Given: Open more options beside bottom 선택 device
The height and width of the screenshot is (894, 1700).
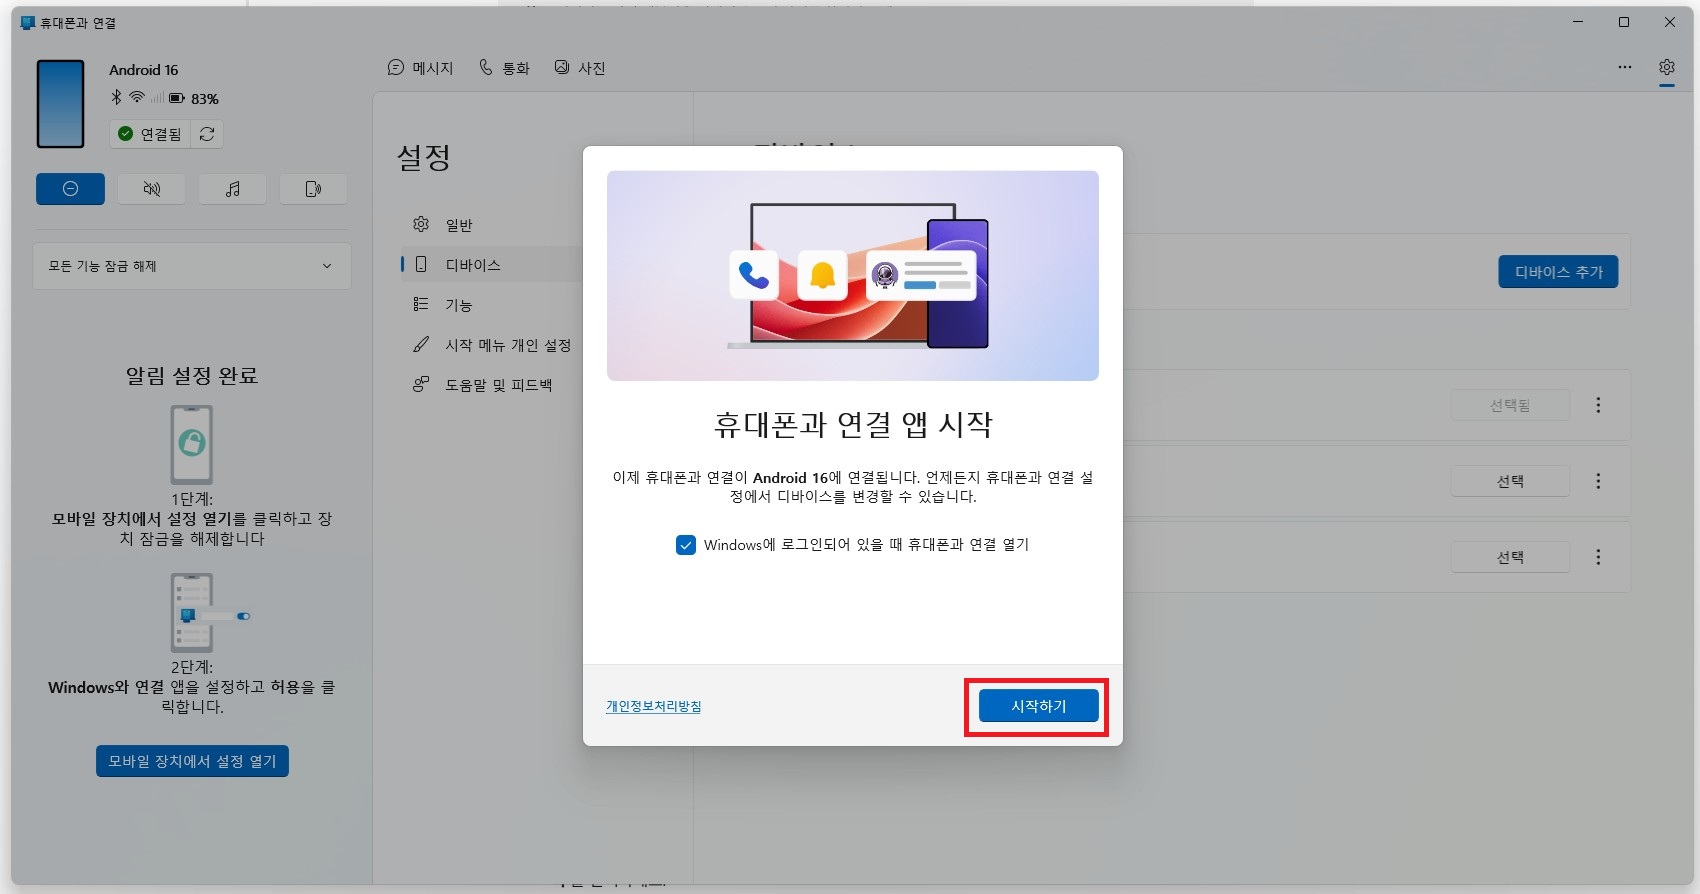Looking at the screenshot, I should coord(1598,557).
